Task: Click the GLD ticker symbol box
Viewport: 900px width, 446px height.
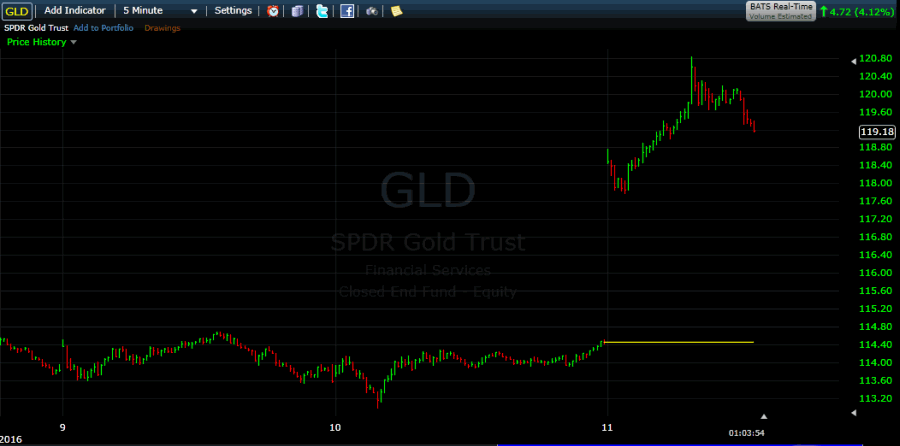Action: coord(17,10)
